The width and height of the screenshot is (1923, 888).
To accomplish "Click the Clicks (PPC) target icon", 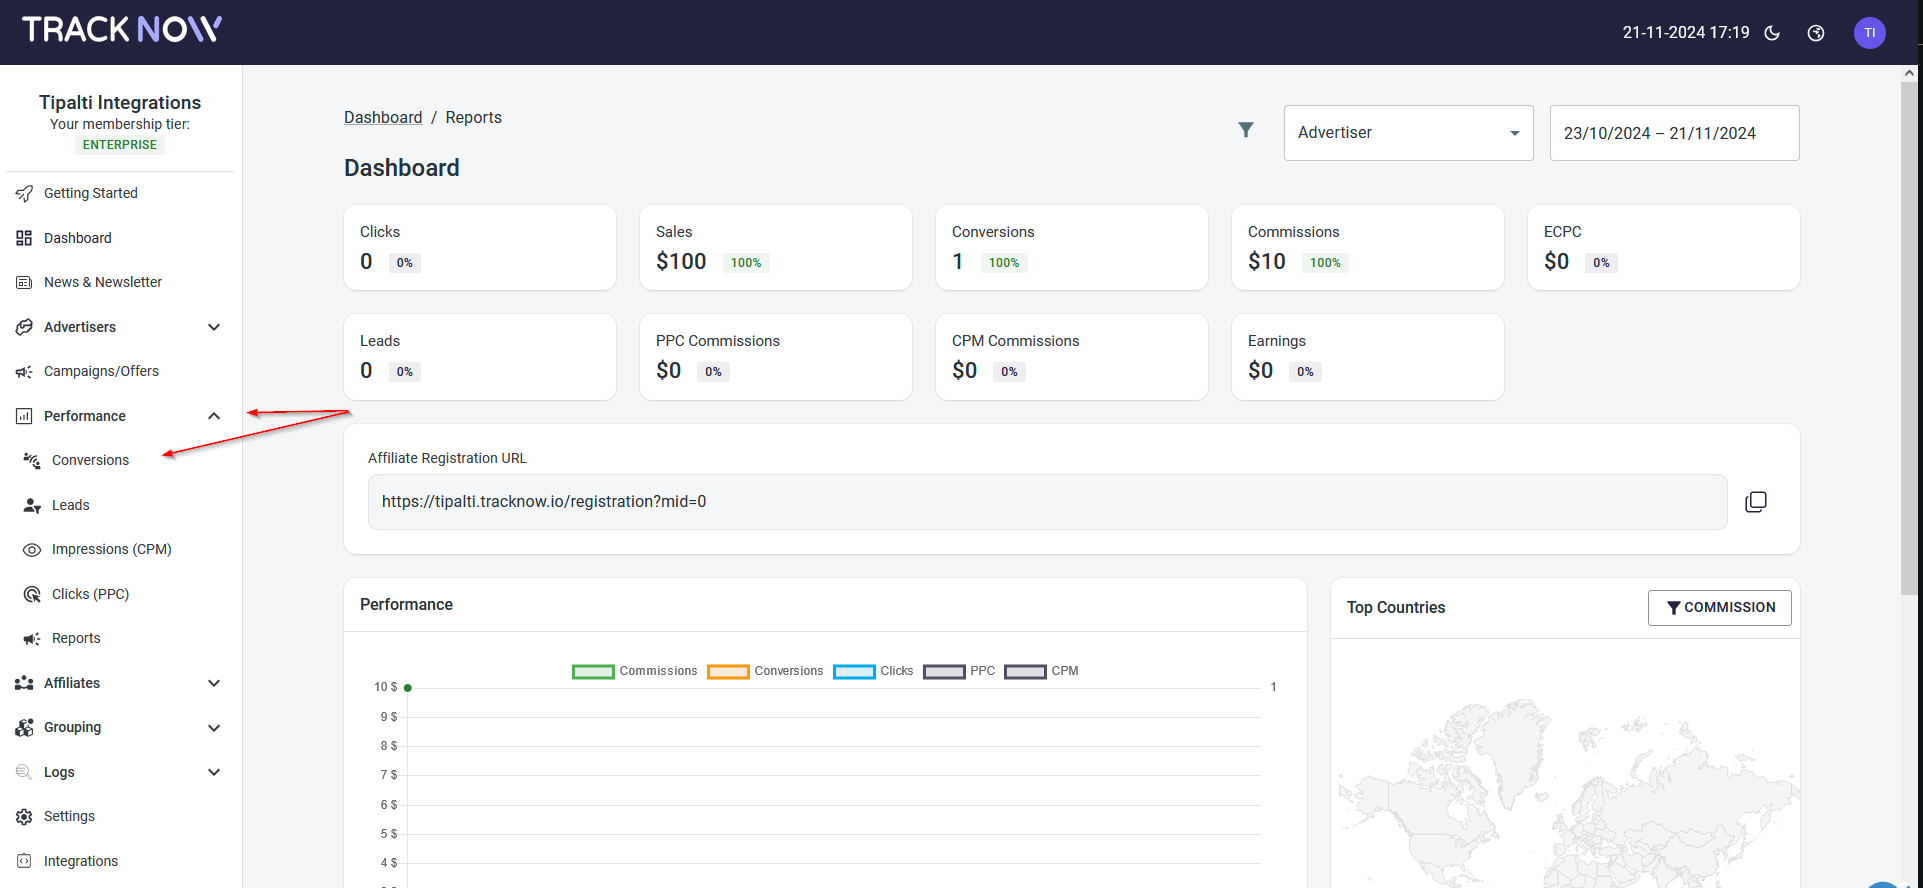I will 32,594.
